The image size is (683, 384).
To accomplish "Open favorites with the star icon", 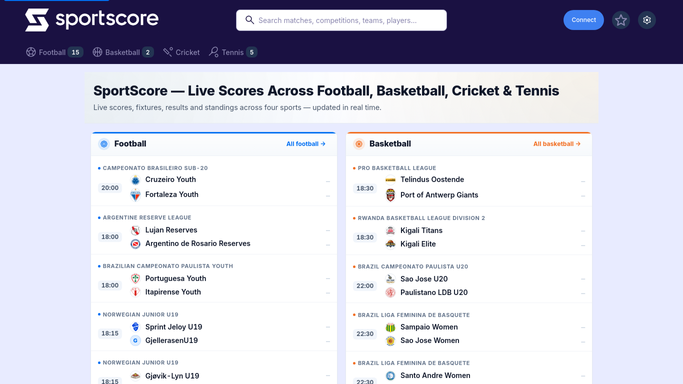I will (x=621, y=20).
